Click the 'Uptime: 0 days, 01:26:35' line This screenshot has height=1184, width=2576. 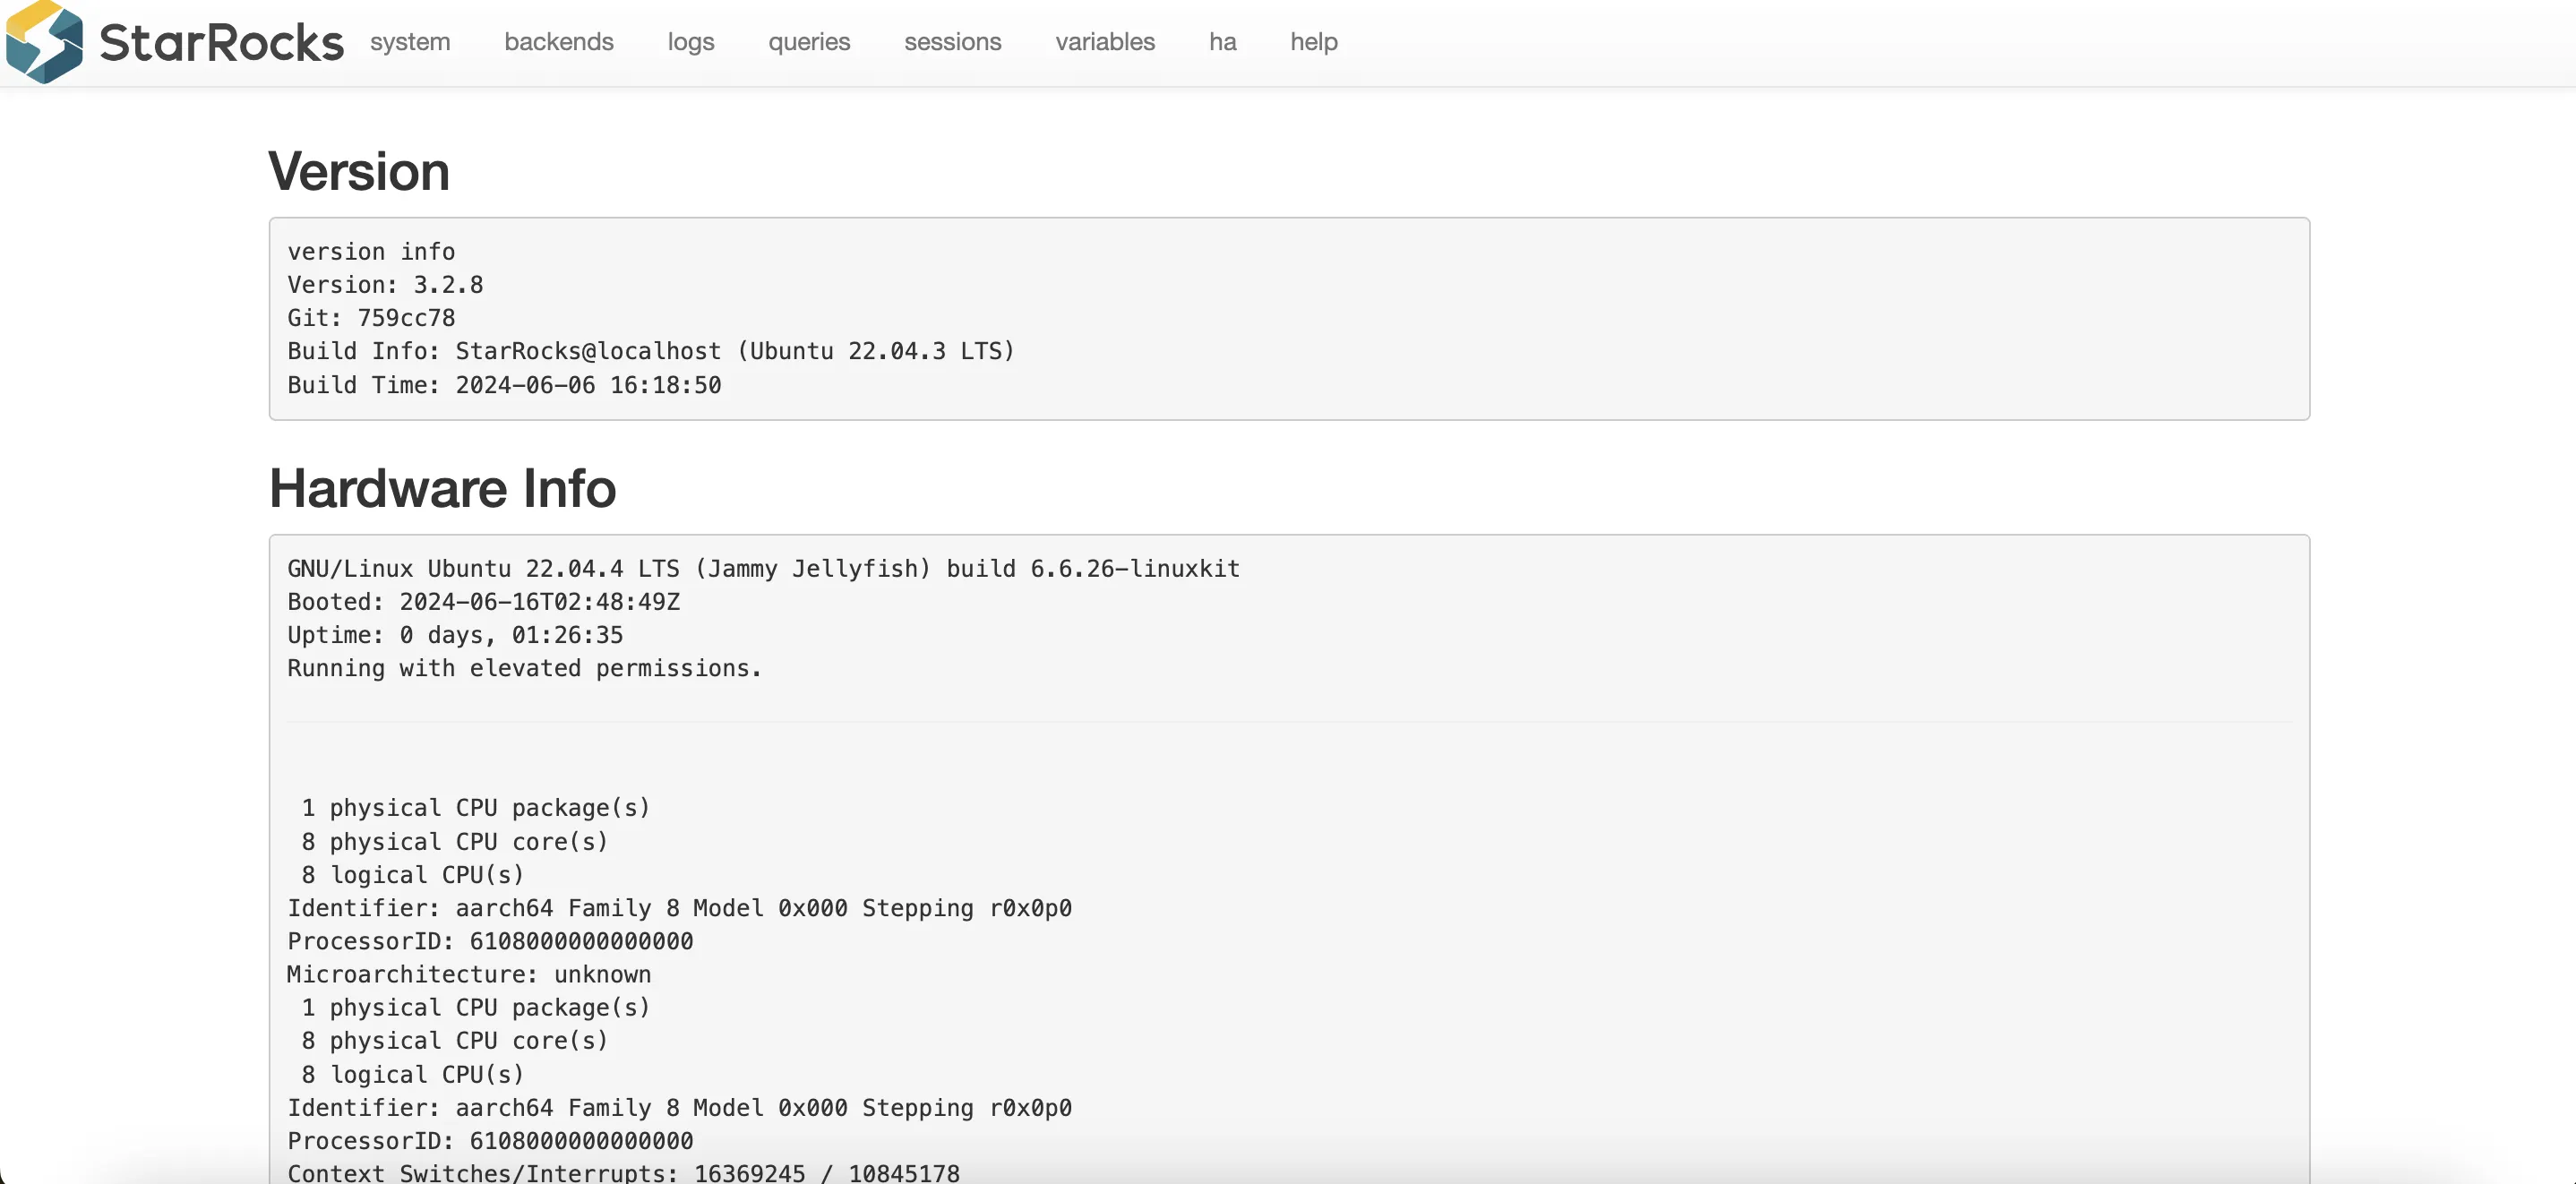click(x=455, y=635)
